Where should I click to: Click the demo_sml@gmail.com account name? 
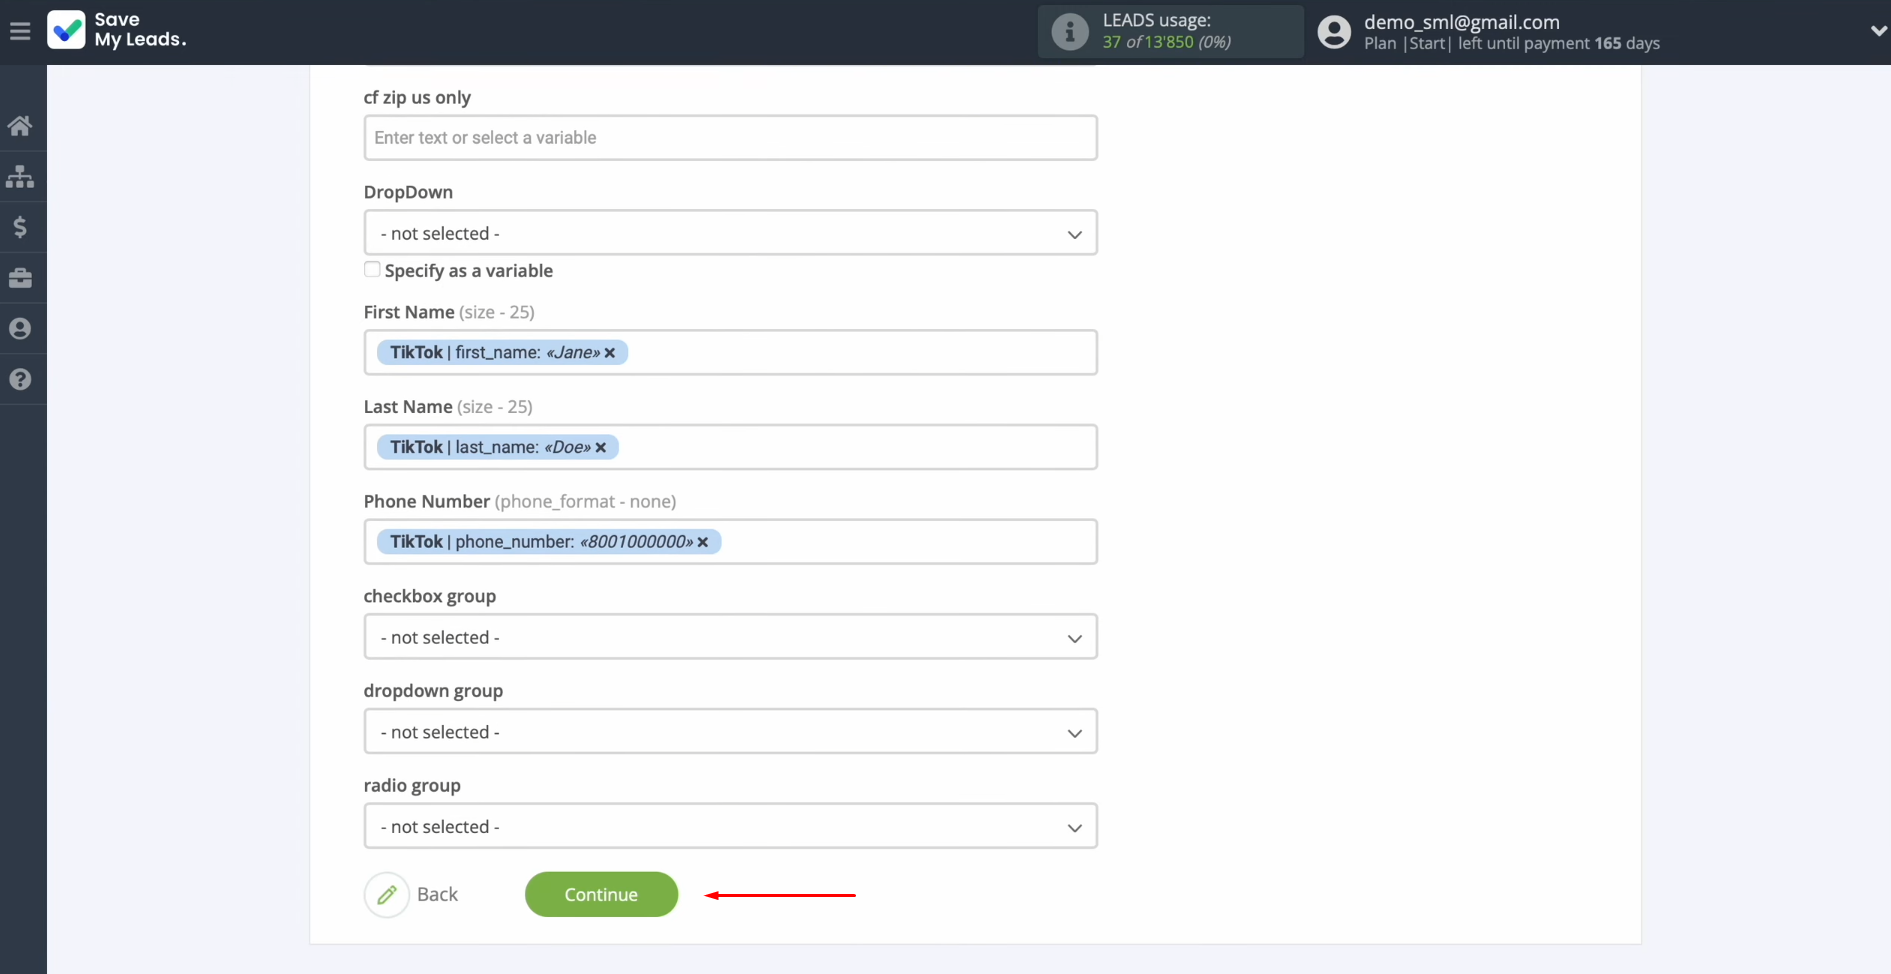1462,22
